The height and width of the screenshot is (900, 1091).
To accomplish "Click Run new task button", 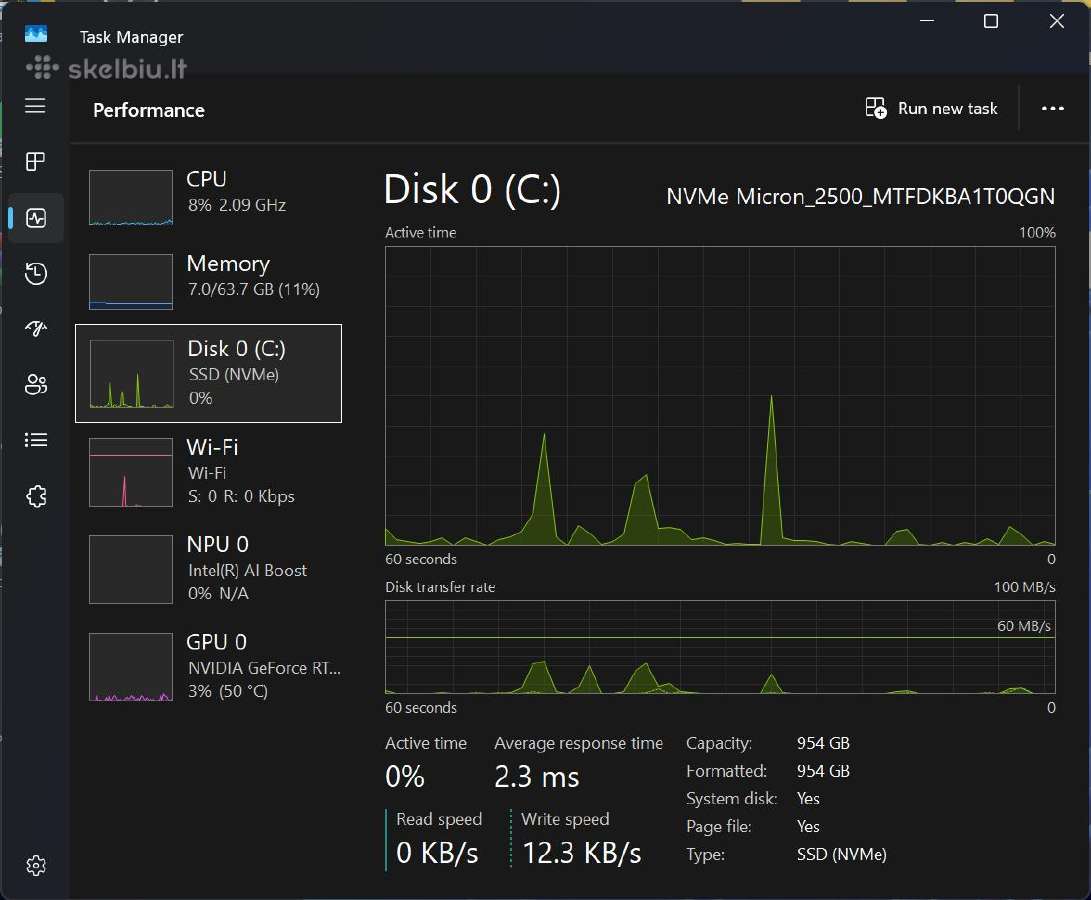I will 931,109.
